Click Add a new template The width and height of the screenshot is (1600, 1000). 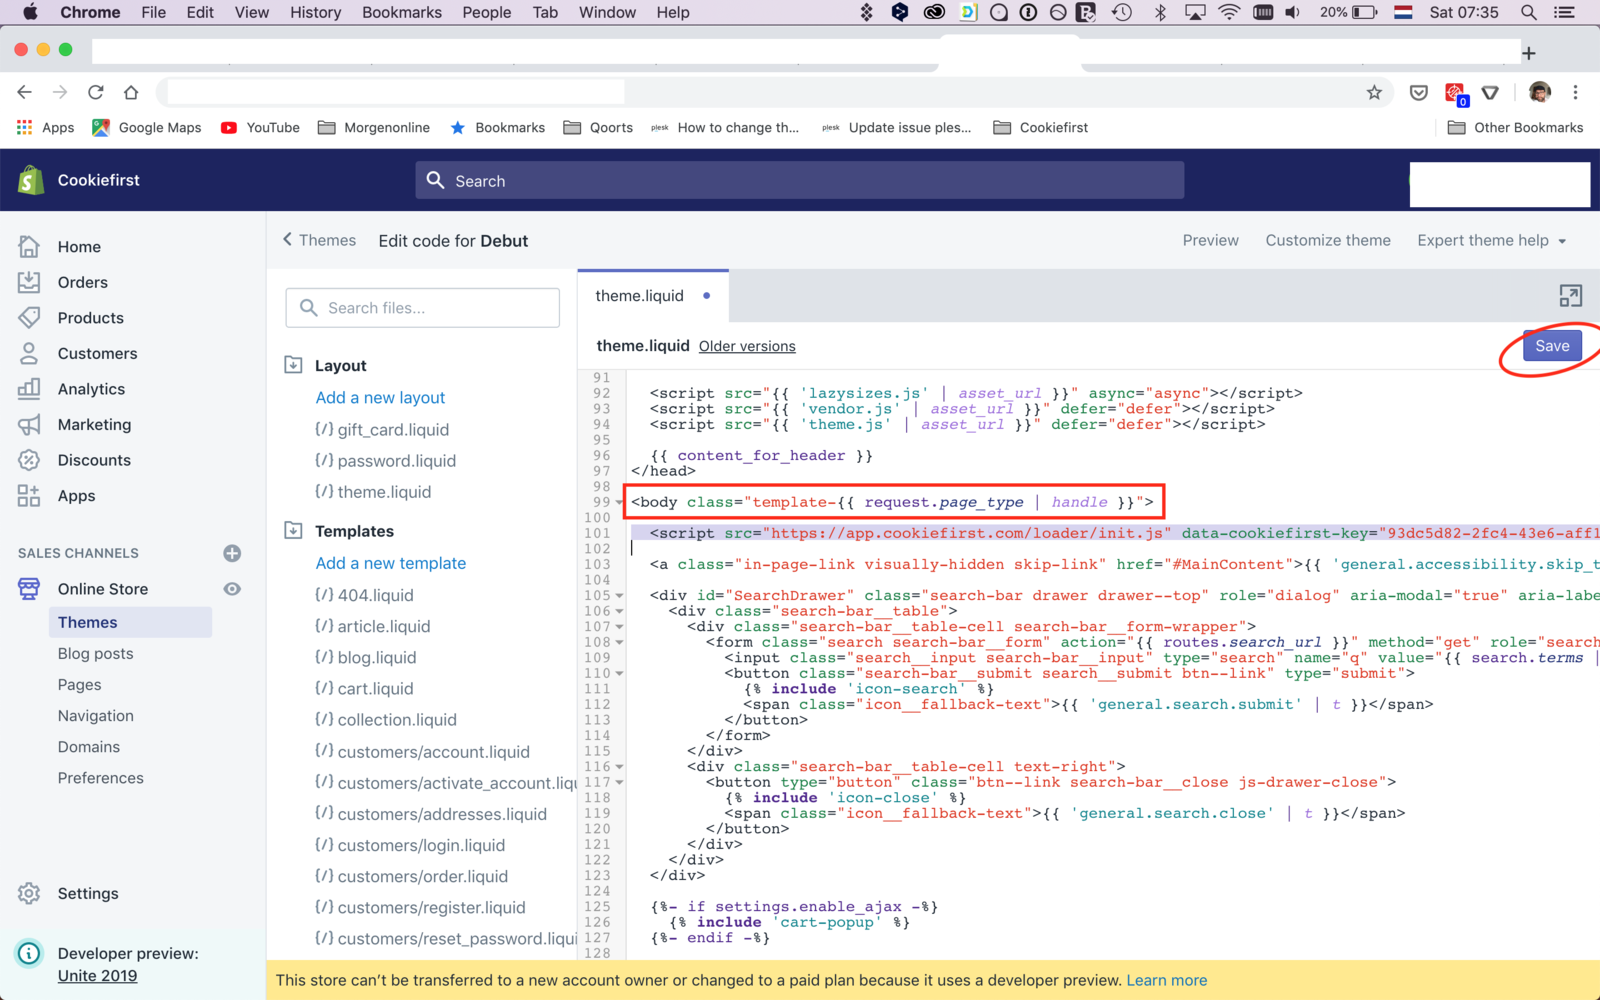(x=390, y=563)
